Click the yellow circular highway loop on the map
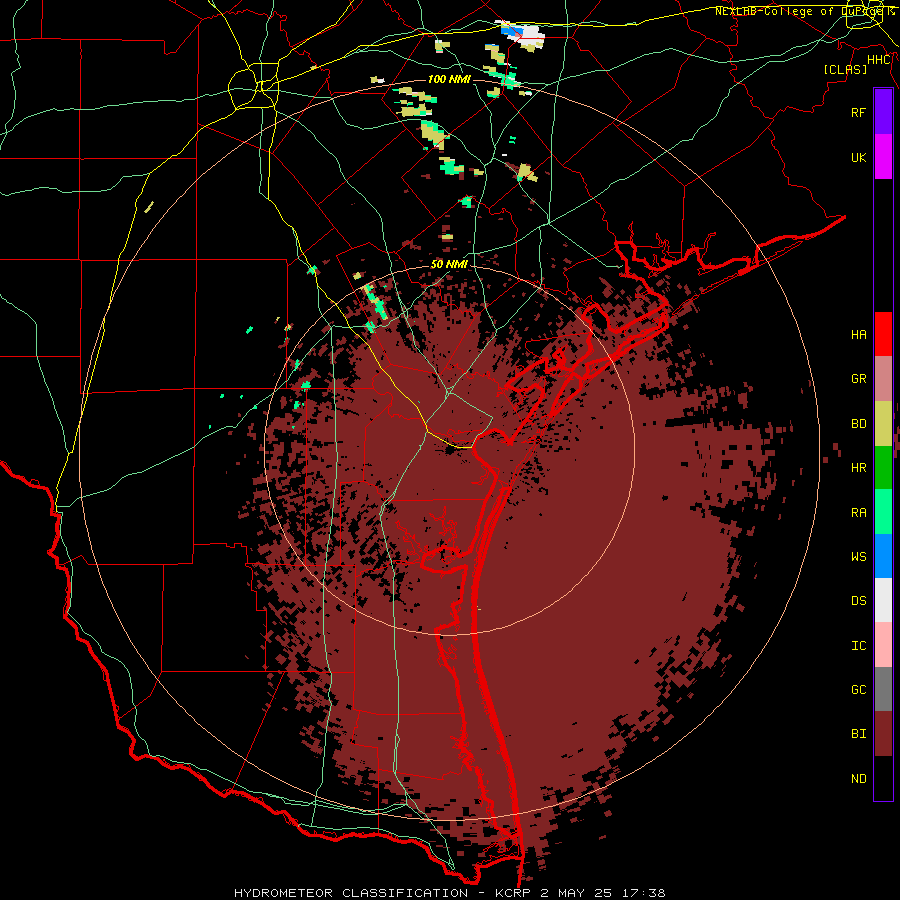The height and width of the screenshot is (900, 900). point(253,87)
